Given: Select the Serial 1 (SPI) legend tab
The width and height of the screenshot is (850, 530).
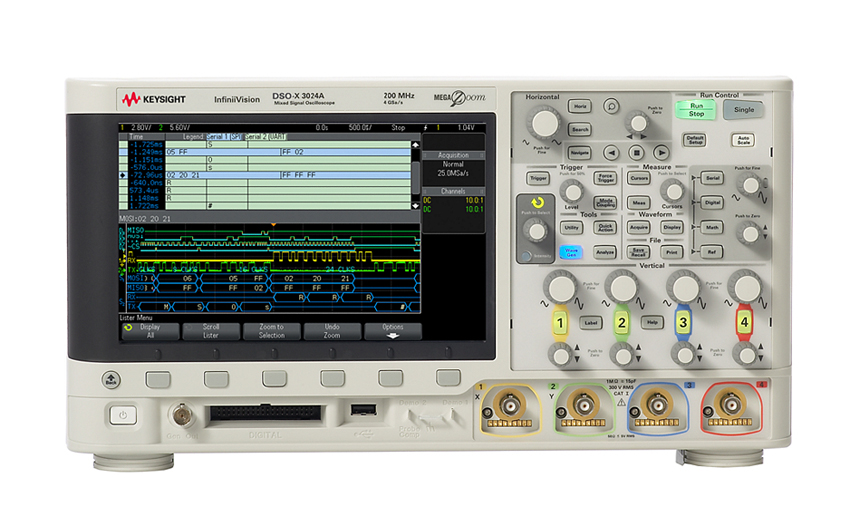Looking at the screenshot, I should tap(224, 137).
